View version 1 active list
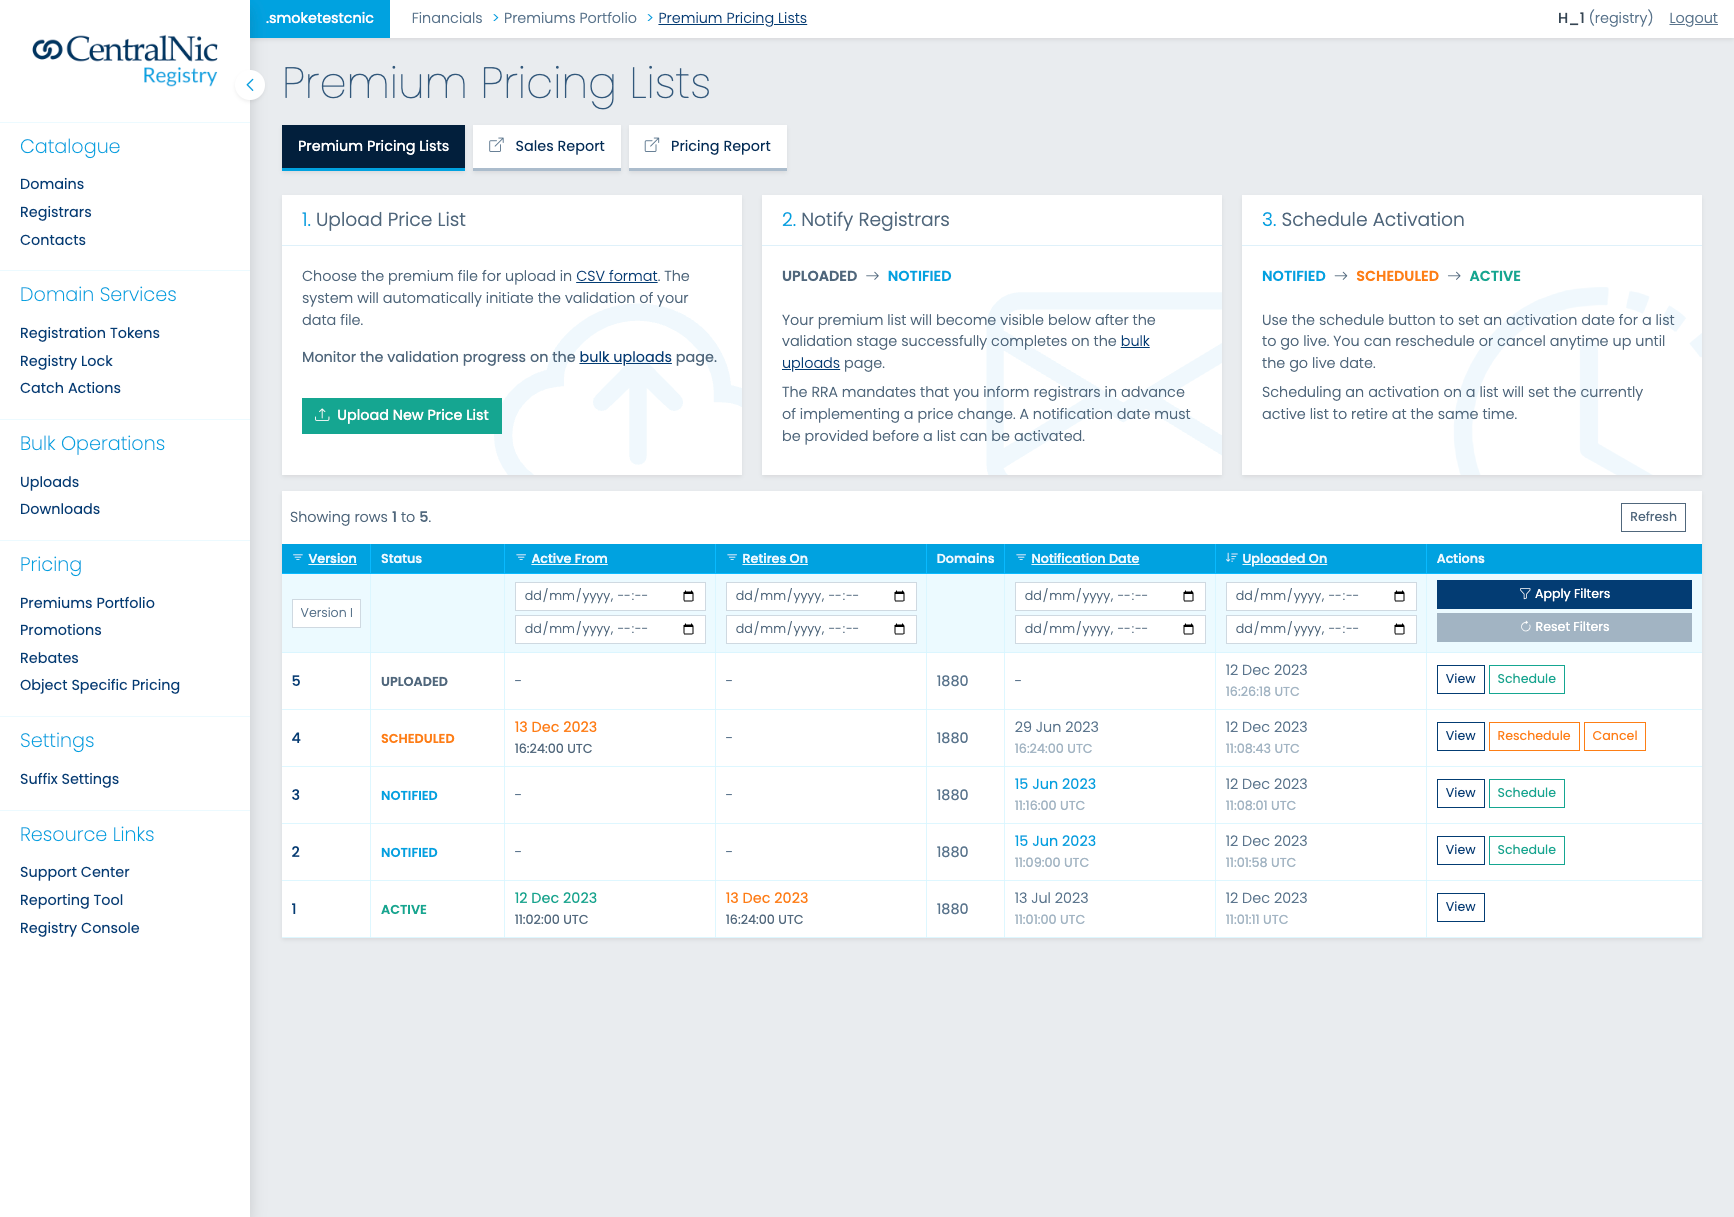1734x1217 pixels. point(1461,907)
